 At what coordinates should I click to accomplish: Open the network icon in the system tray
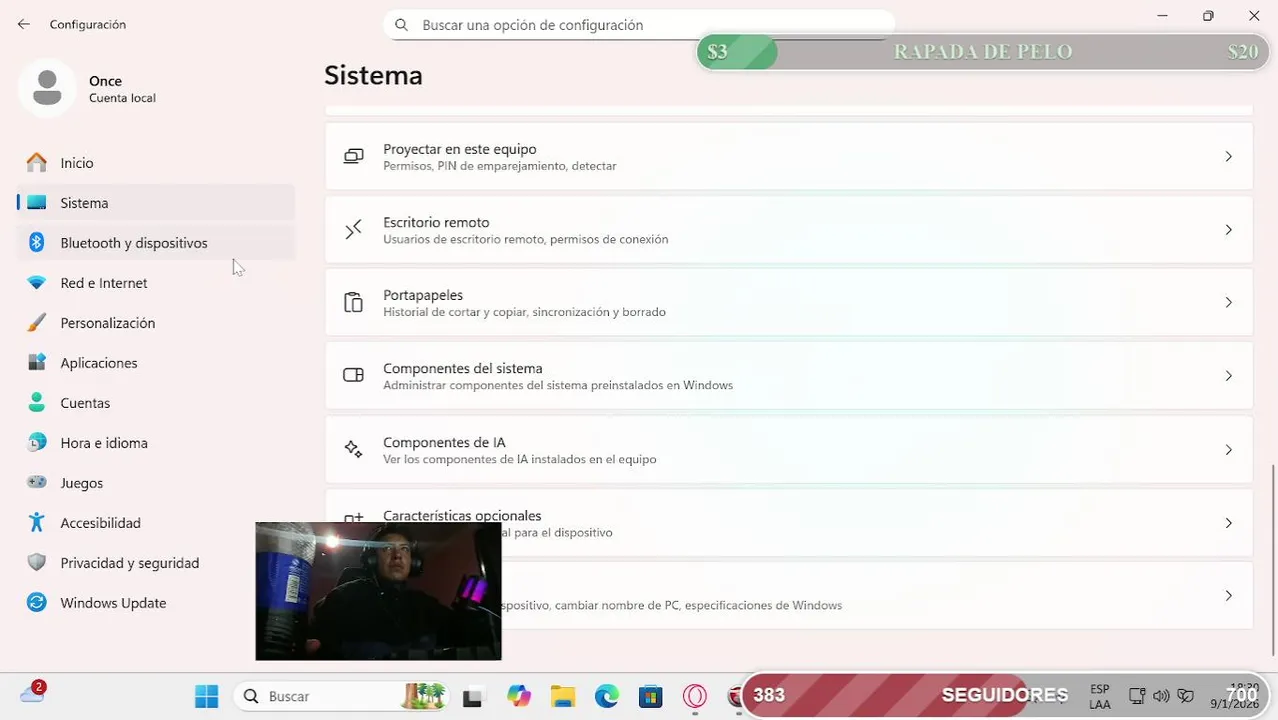(1137, 696)
